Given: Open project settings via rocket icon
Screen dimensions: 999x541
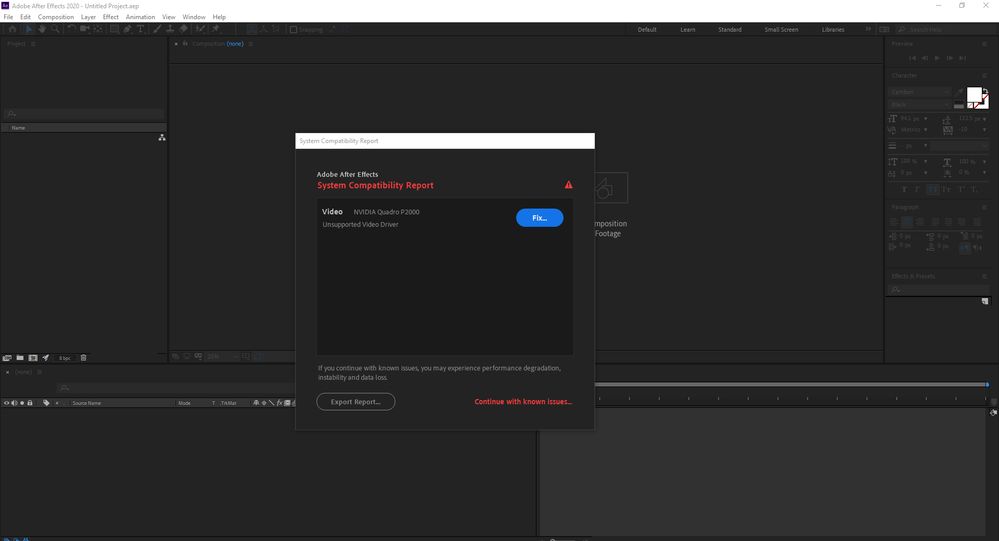Looking at the screenshot, I should click(45, 358).
